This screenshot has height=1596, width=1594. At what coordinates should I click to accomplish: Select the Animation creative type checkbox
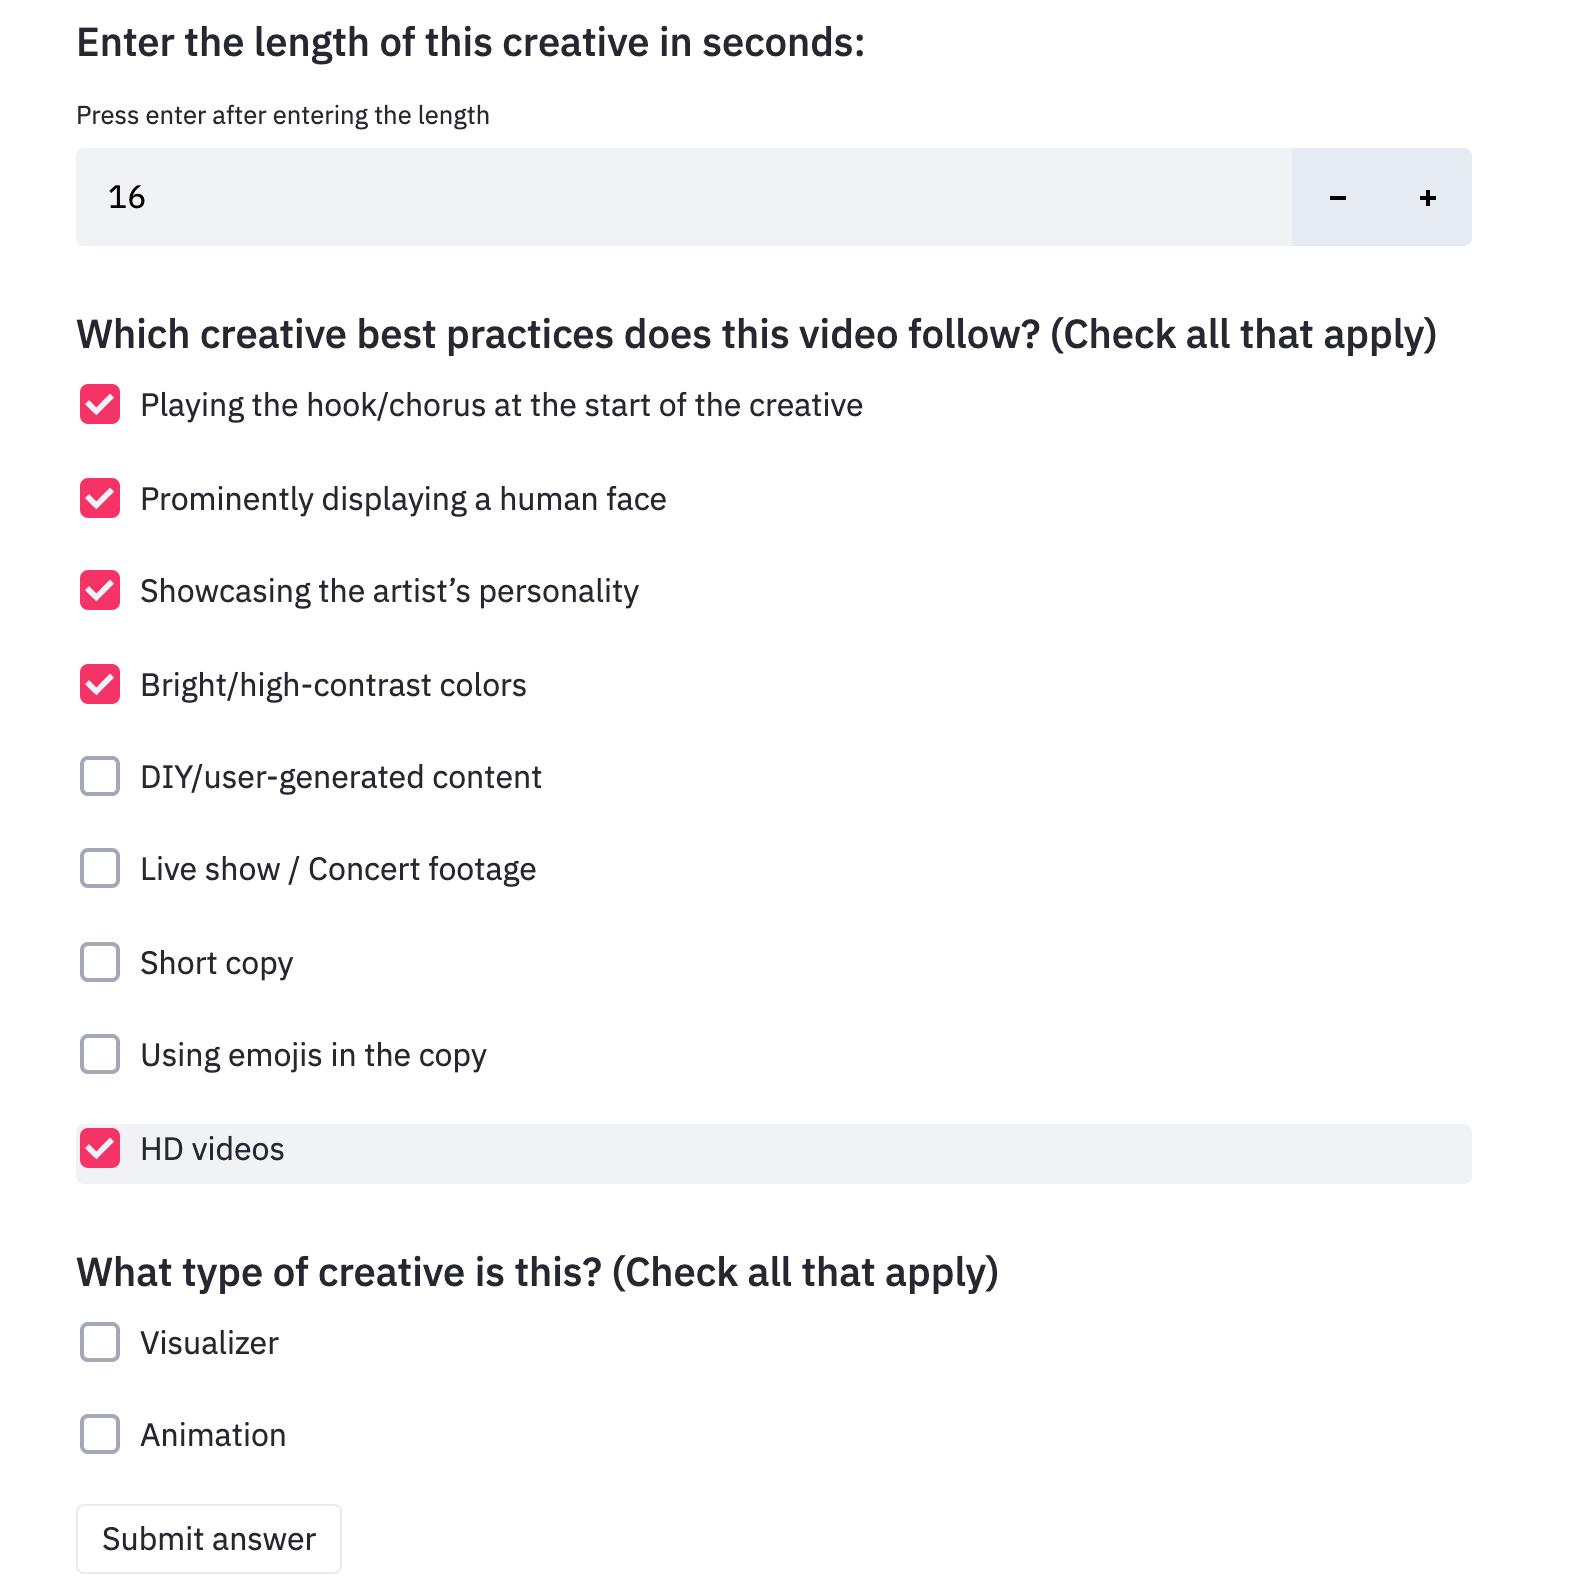[x=100, y=1435]
